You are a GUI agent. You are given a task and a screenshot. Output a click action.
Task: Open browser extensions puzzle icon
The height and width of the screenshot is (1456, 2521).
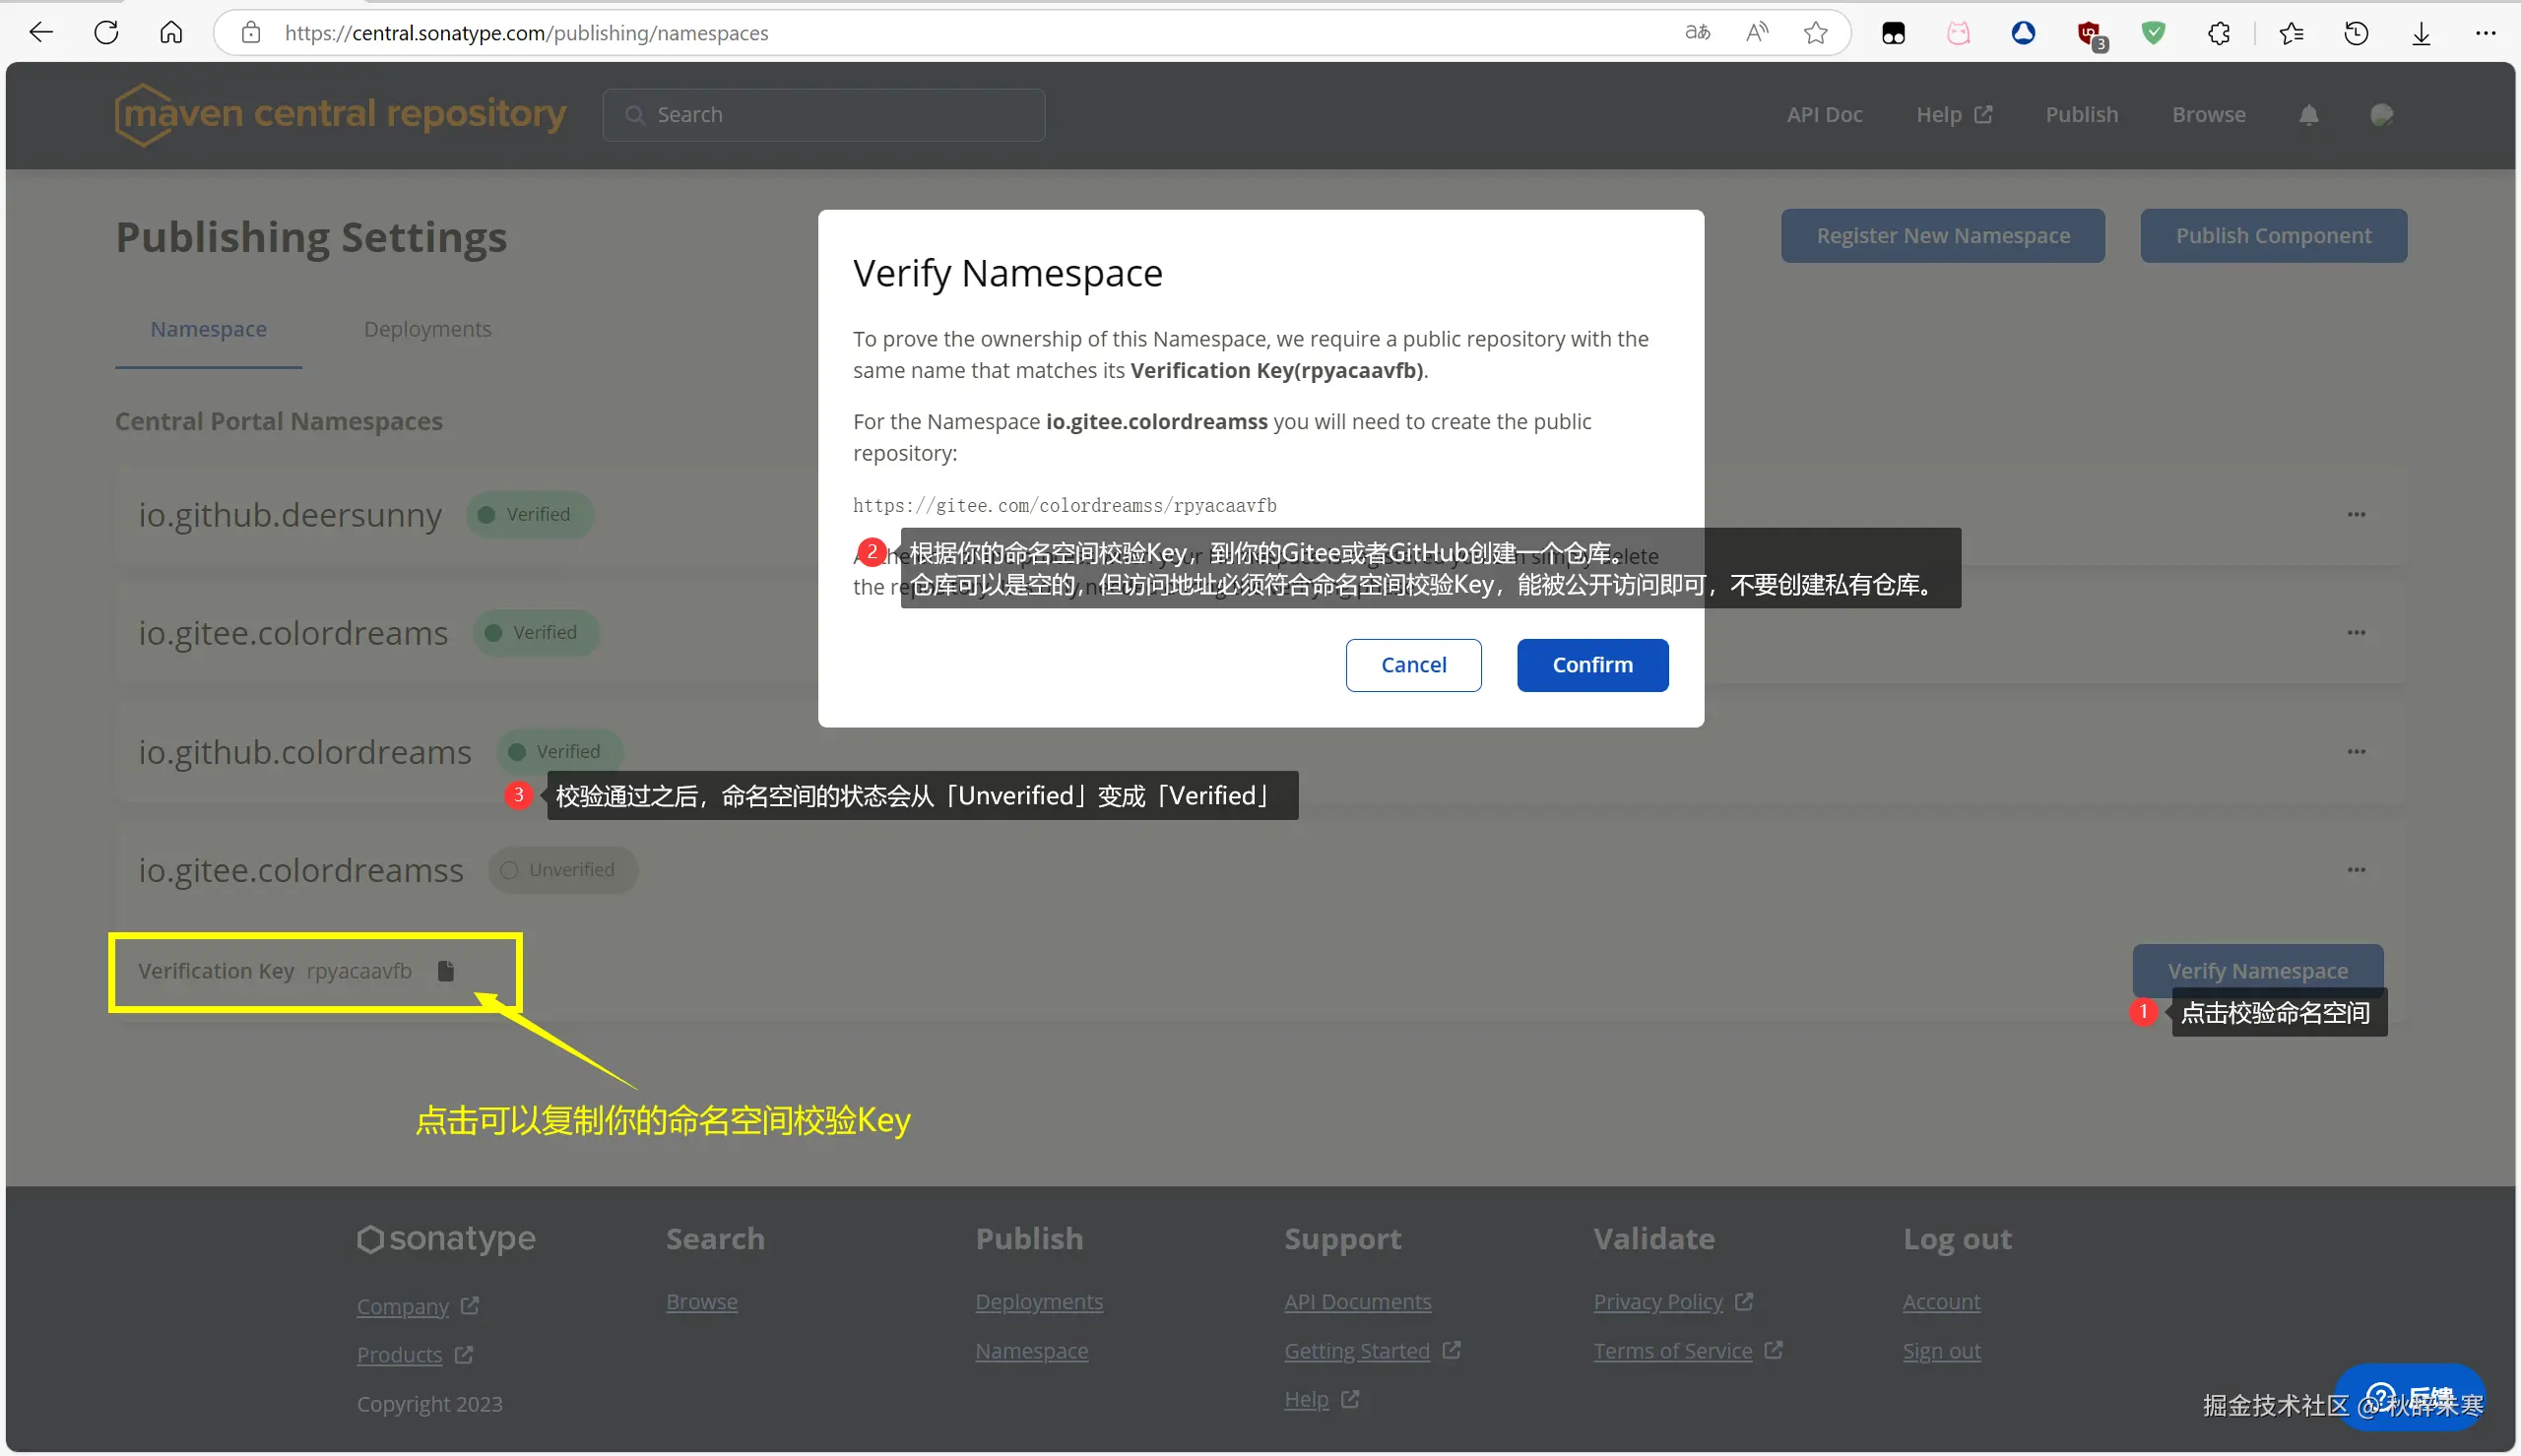[x=2219, y=33]
